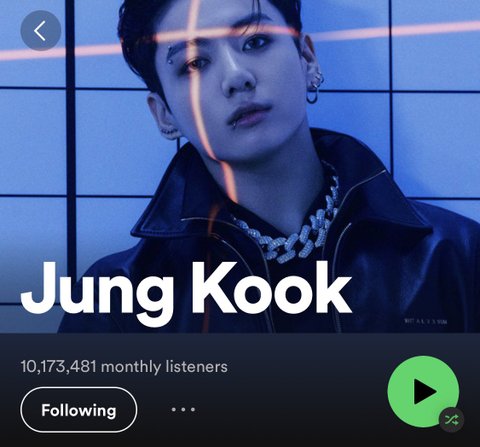Screen dimensions: 480x447
Task: Play Jung Kook's music with green button
Action: tap(423, 391)
